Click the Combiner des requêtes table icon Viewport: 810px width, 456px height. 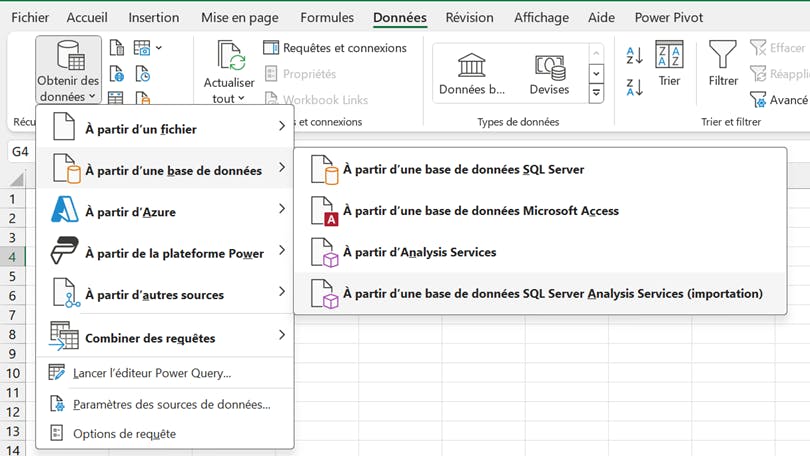coord(64,336)
